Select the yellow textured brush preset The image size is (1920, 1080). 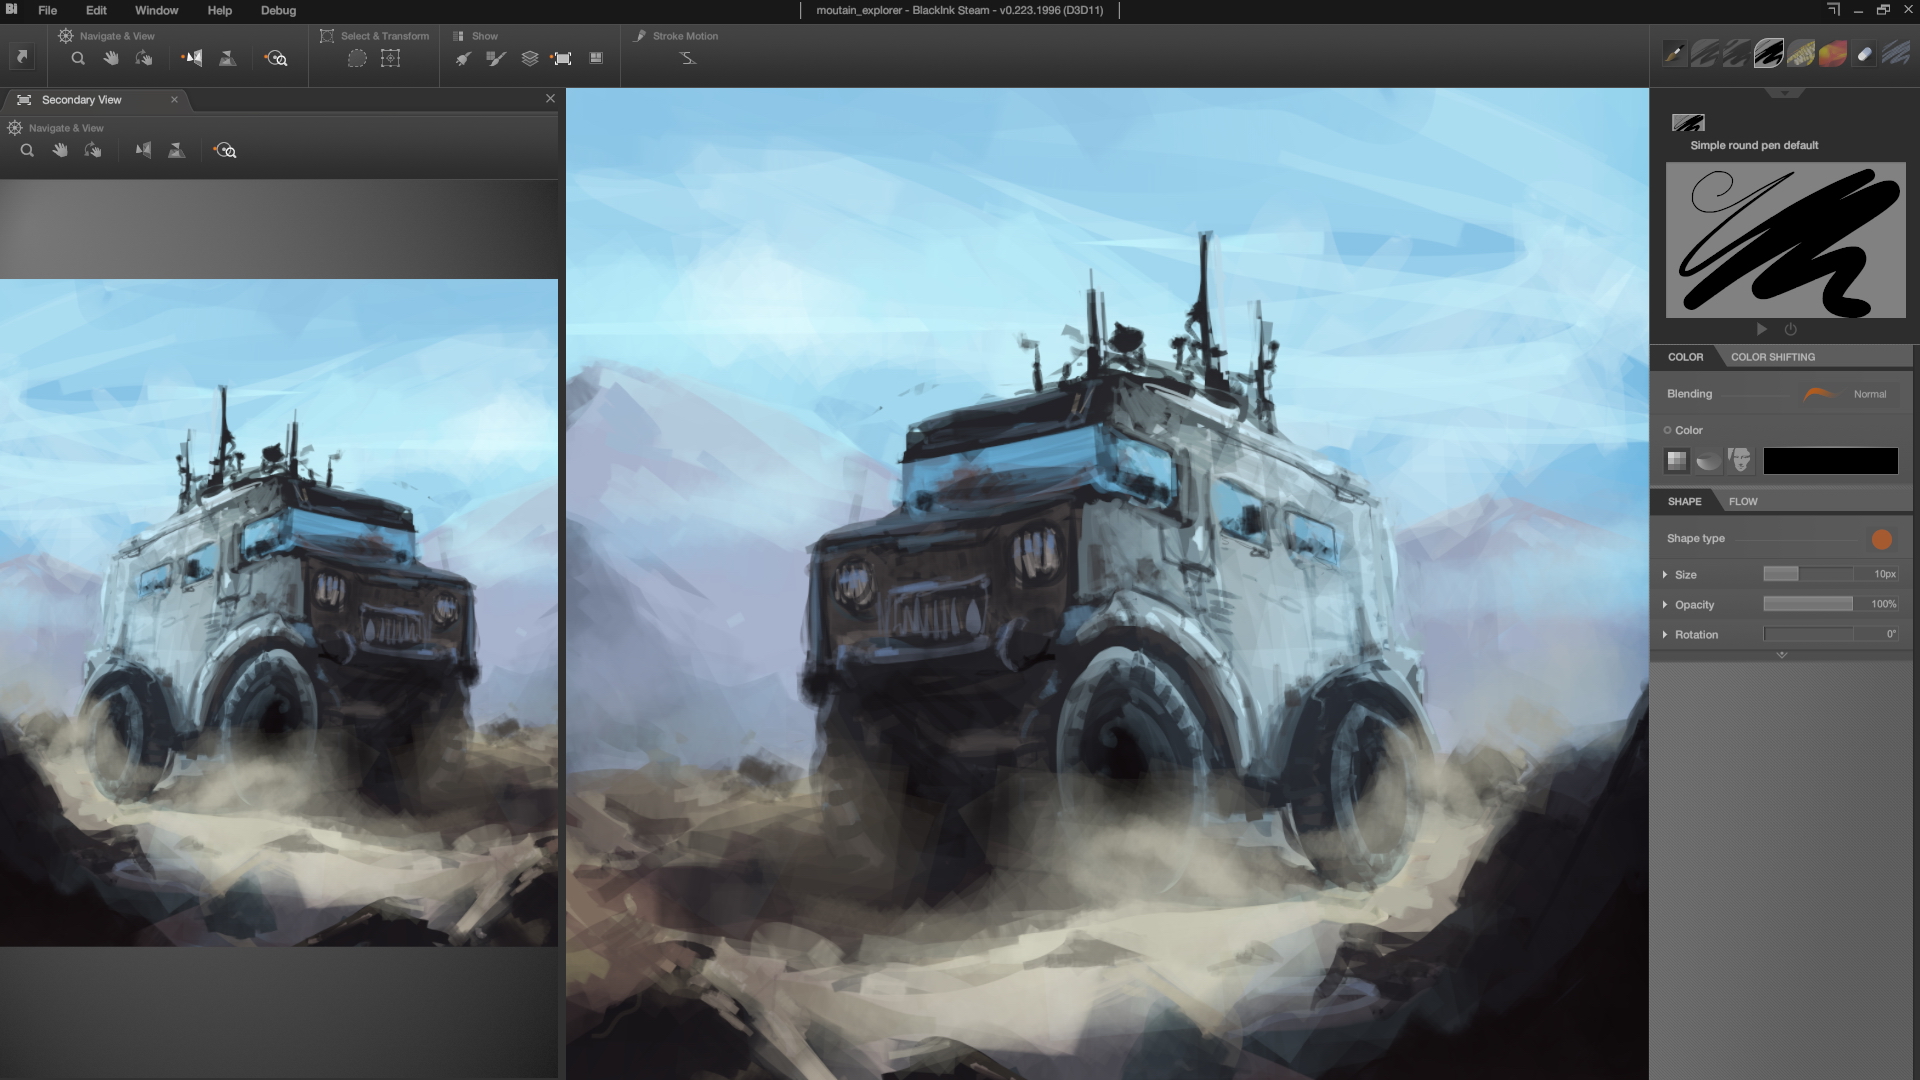click(1801, 54)
